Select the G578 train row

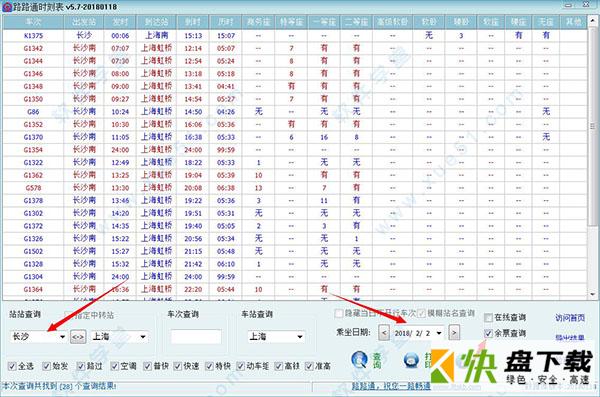tap(295, 188)
